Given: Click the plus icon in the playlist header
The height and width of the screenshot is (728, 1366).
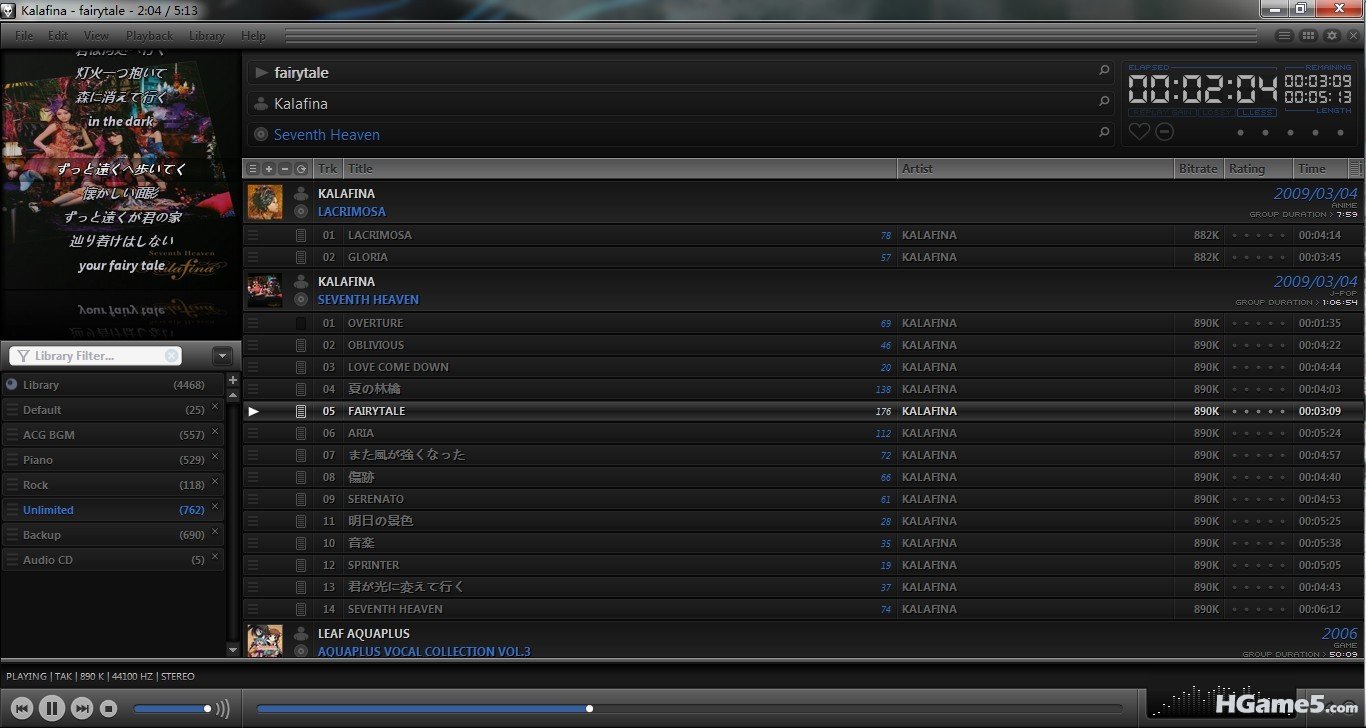Looking at the screenshot, I should (269, 169).
